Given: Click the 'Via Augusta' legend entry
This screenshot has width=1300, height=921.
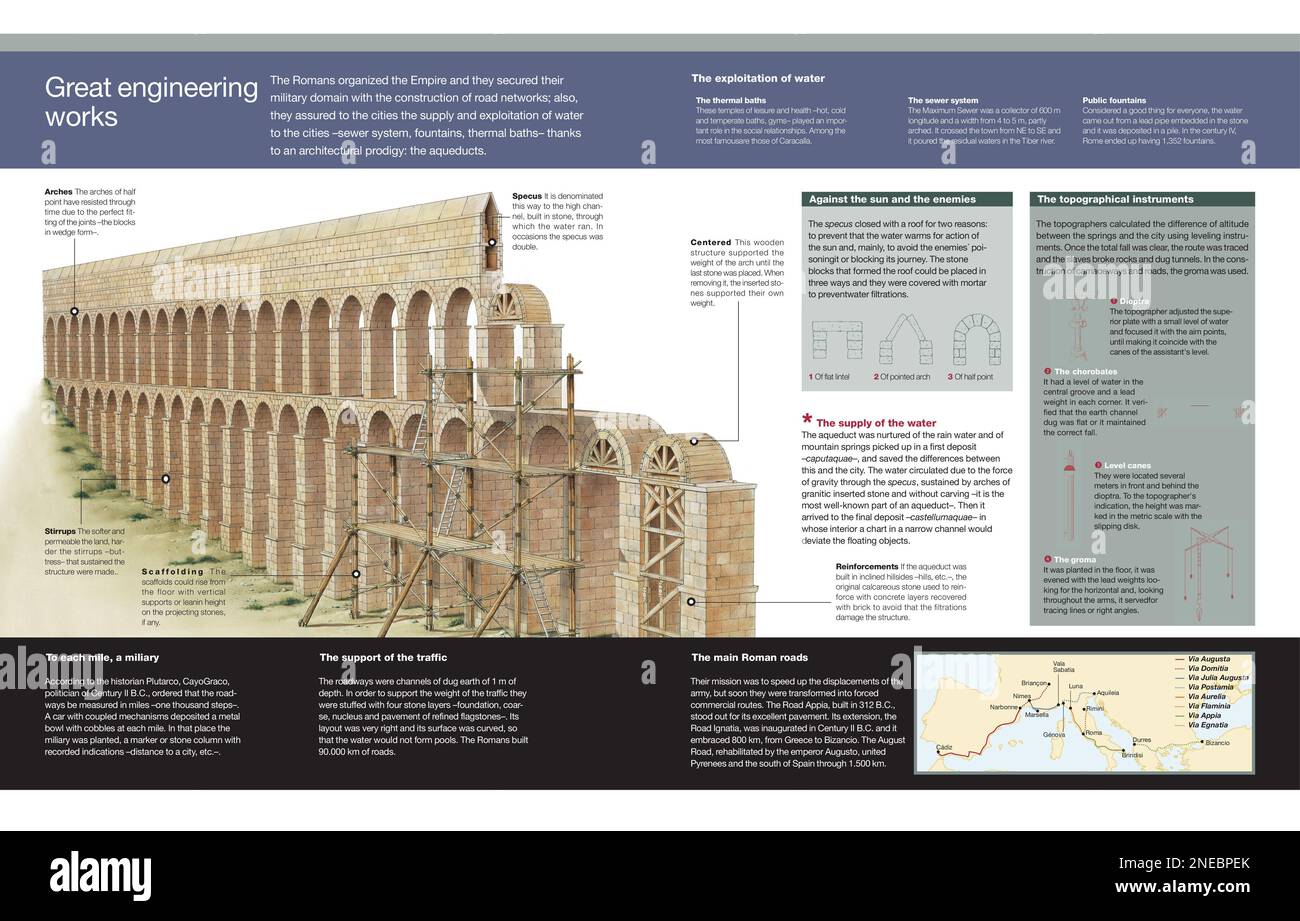Looking at the screenshot, I should pyautogui.click(x=1209, y=660).
